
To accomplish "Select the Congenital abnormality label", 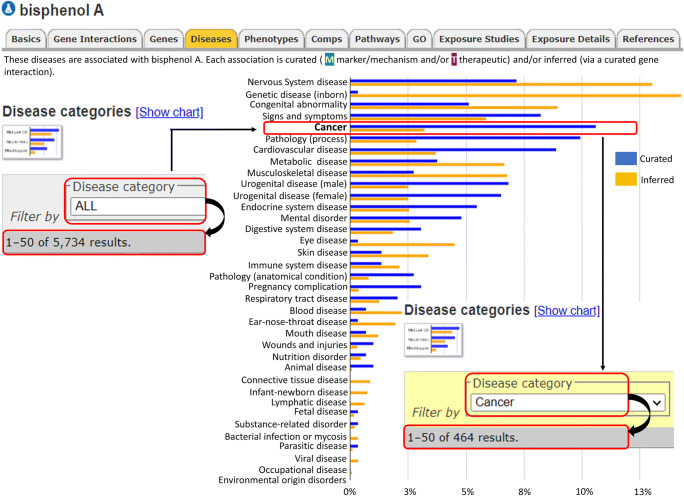I will (x=298, y=105).
